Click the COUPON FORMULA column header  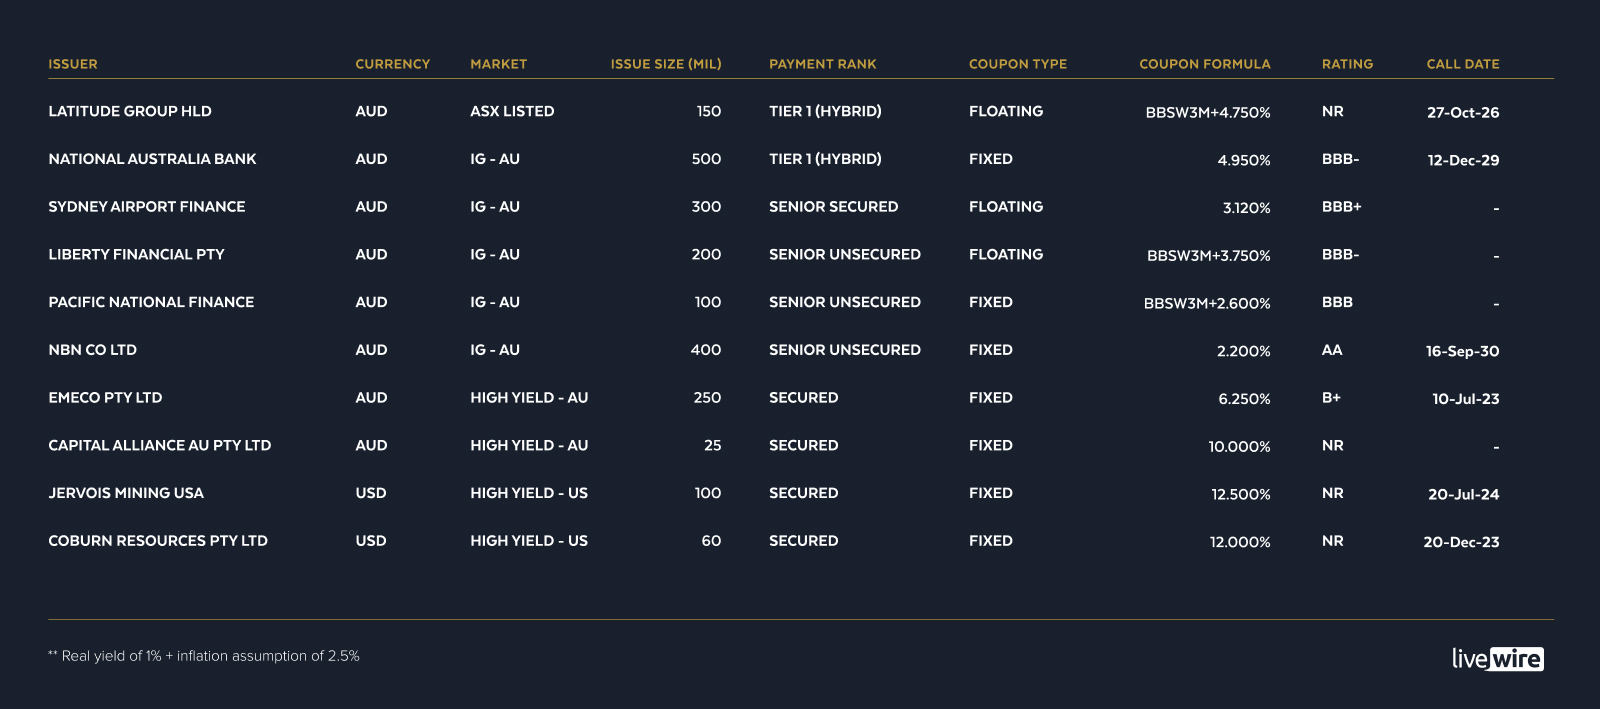coord(1204,64)
